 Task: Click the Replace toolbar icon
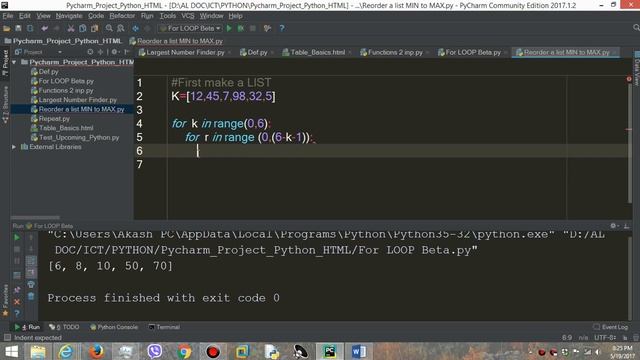point(121,28)
